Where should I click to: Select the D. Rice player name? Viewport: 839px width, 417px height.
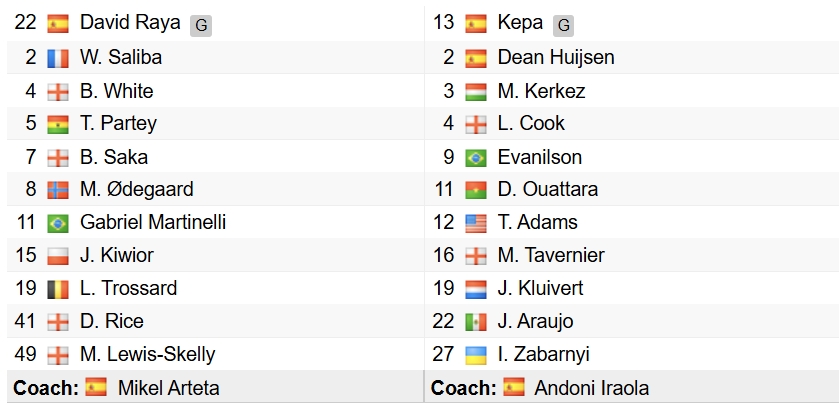coord(112,321)
